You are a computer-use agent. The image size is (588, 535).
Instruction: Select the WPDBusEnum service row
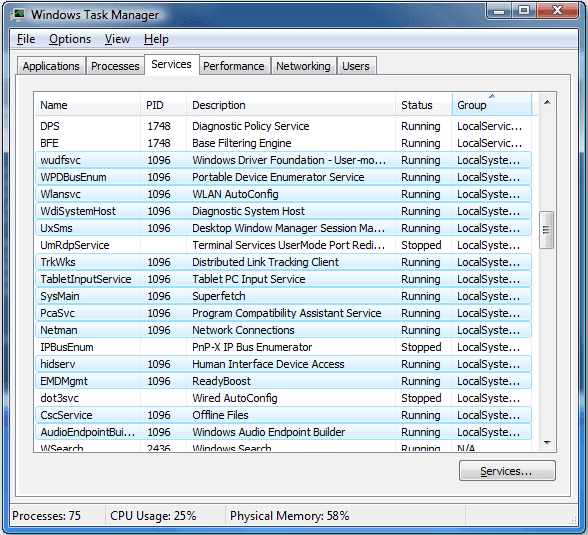click(x=284, y=177)
